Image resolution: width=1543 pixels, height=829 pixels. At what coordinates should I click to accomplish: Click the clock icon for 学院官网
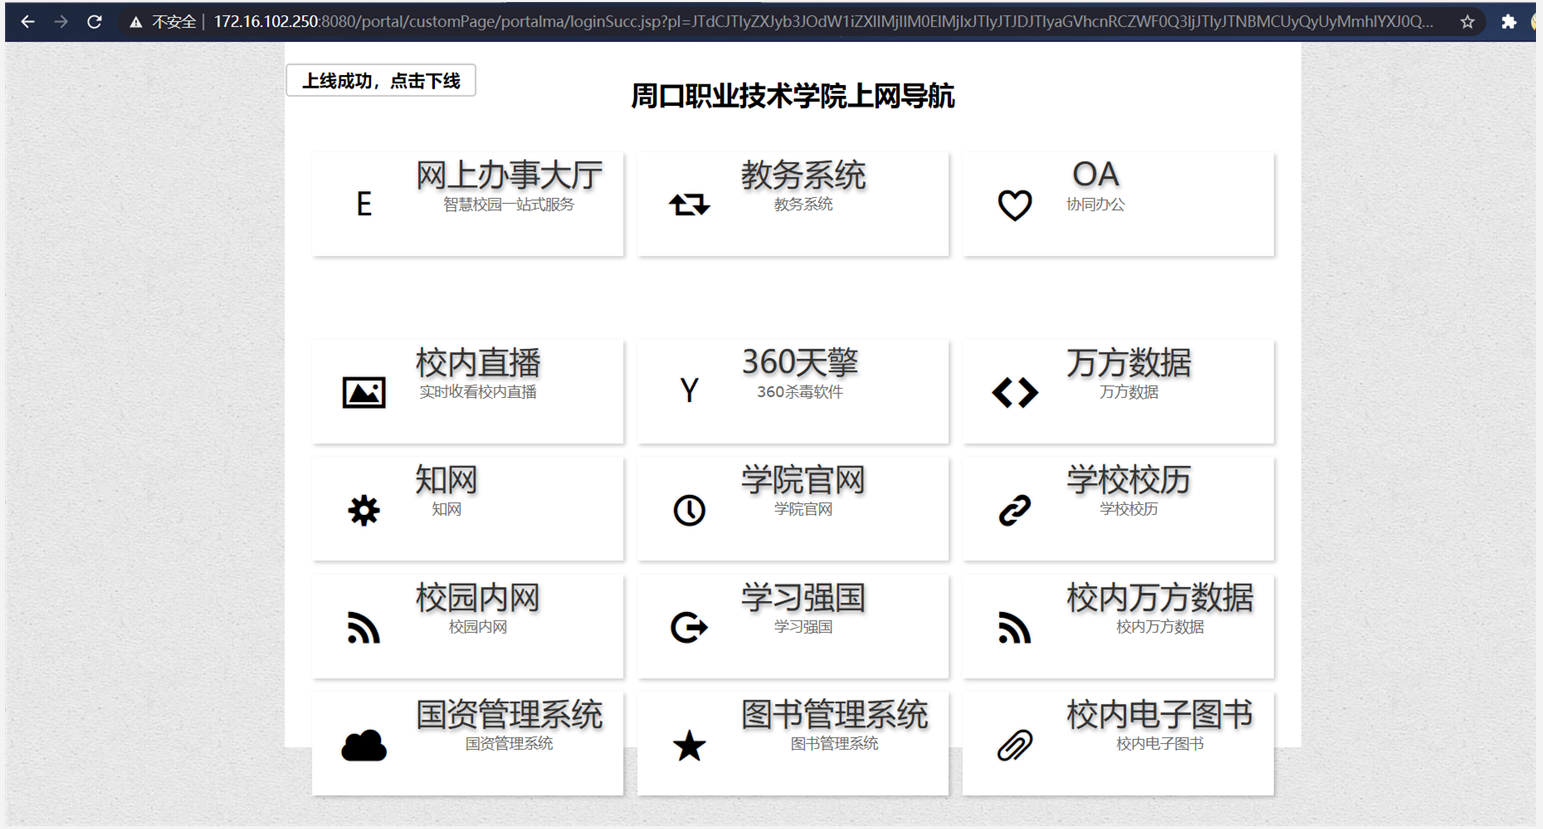tap(689, 510)
